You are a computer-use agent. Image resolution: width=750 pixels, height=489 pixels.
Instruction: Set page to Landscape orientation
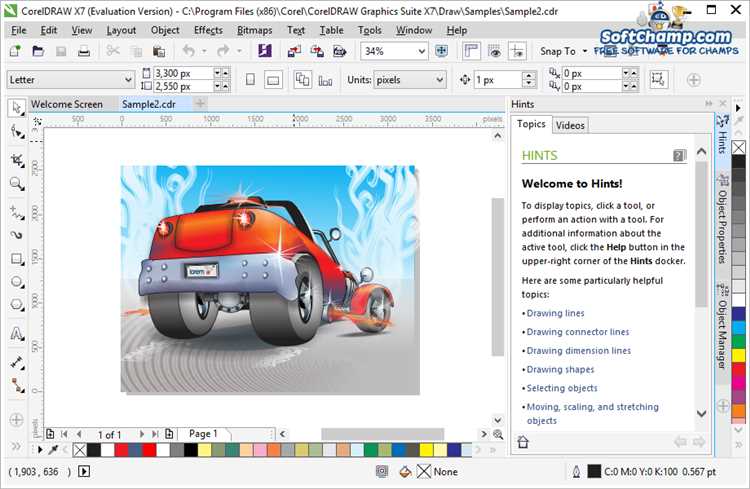coord(273,80)
